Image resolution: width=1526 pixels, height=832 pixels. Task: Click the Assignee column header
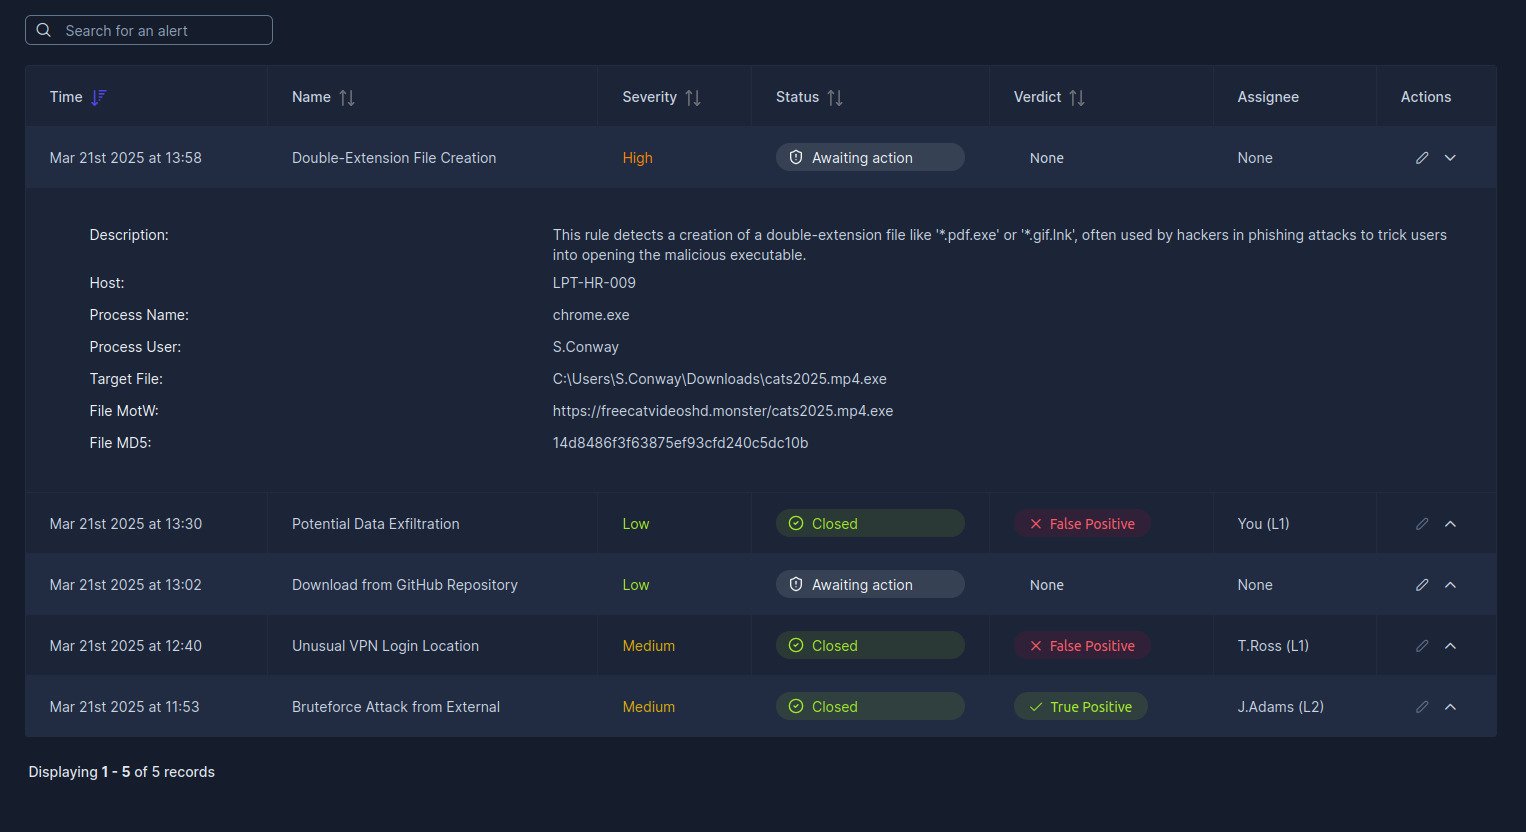[x=1267, y=97]
